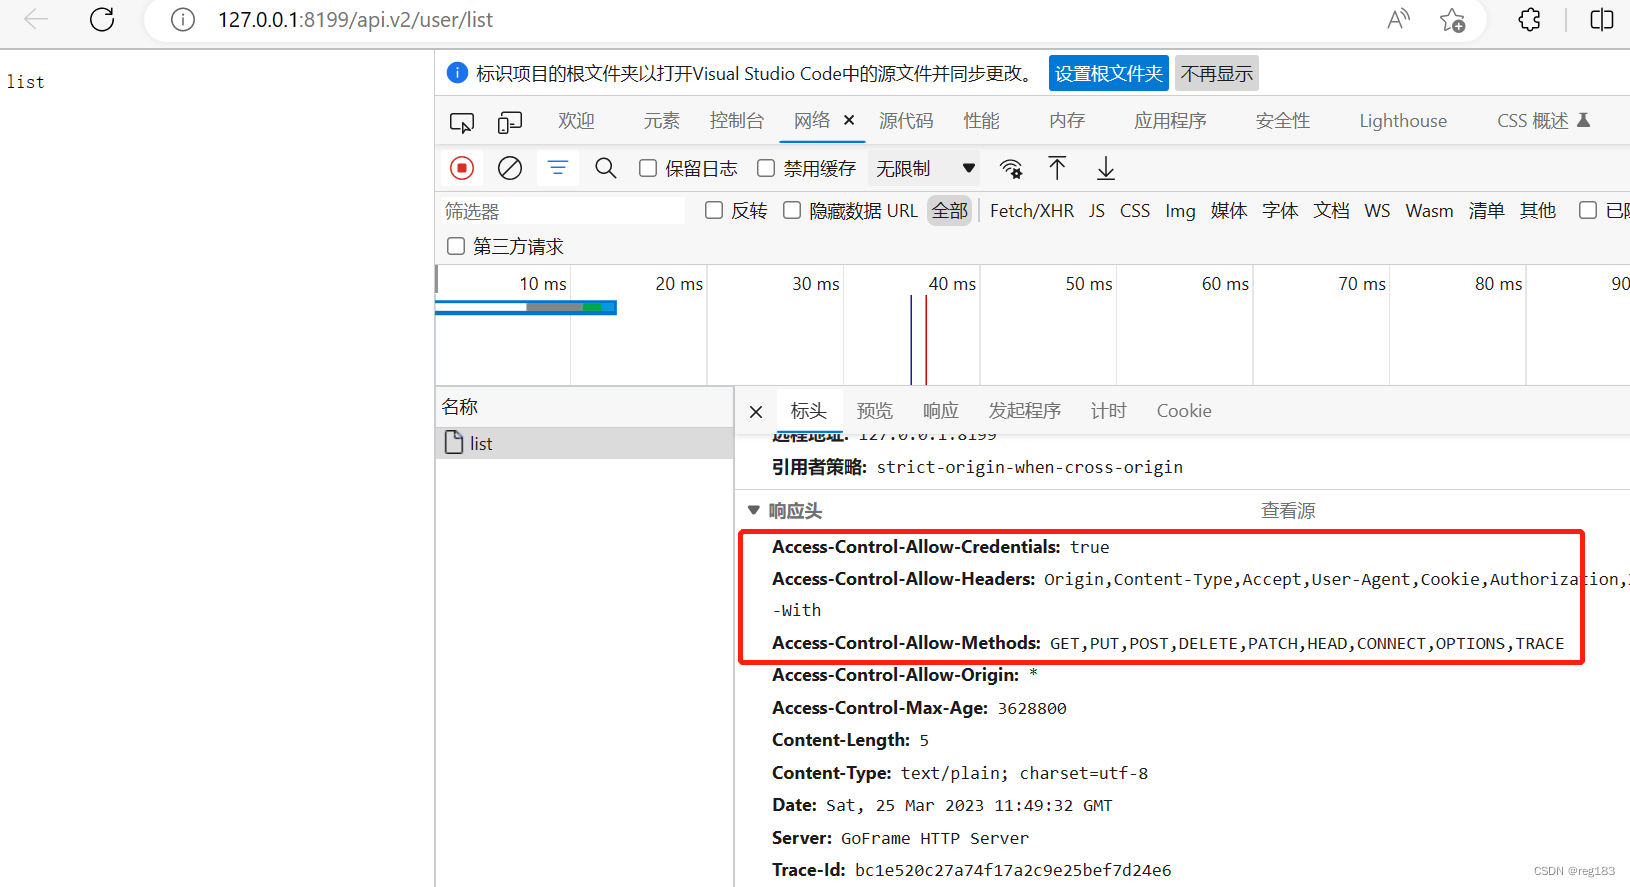The height and width of the screenshot is (887, 1630).
Task: Select the 响应 response tab
Action: point(941,411)
